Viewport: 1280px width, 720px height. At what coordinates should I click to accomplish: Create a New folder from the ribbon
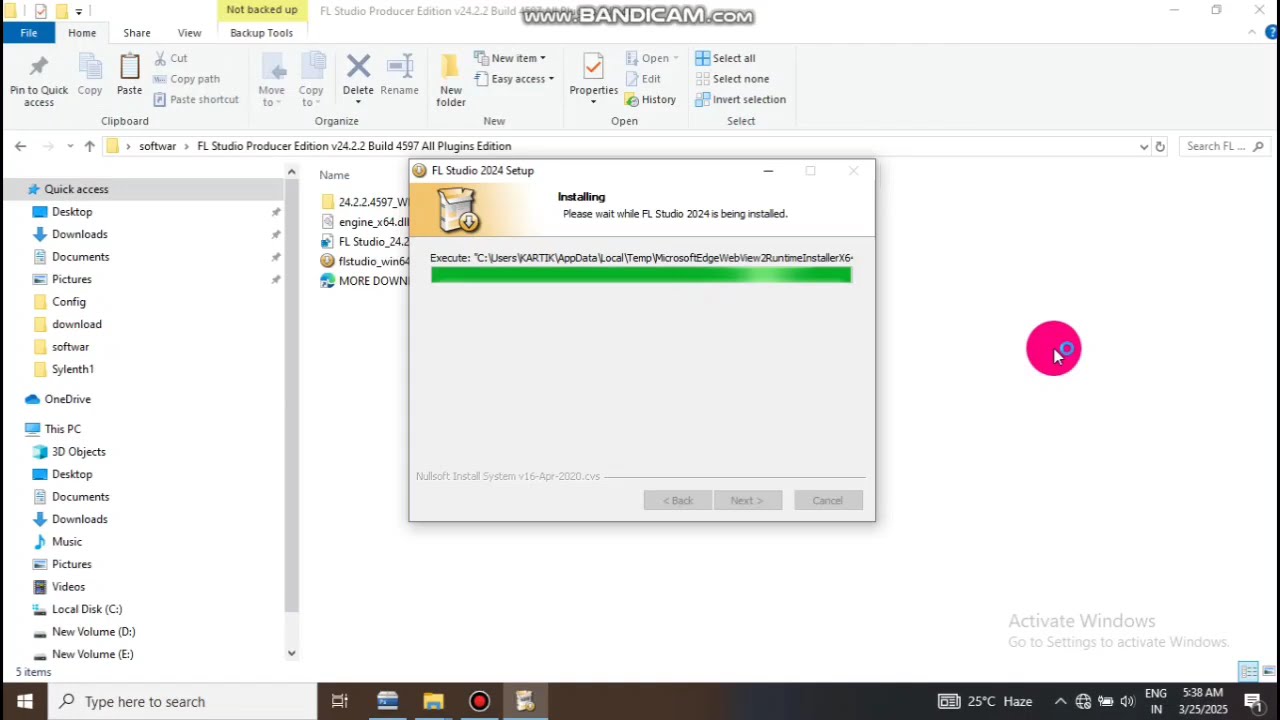pyautogui.click(x=451, y=80)
